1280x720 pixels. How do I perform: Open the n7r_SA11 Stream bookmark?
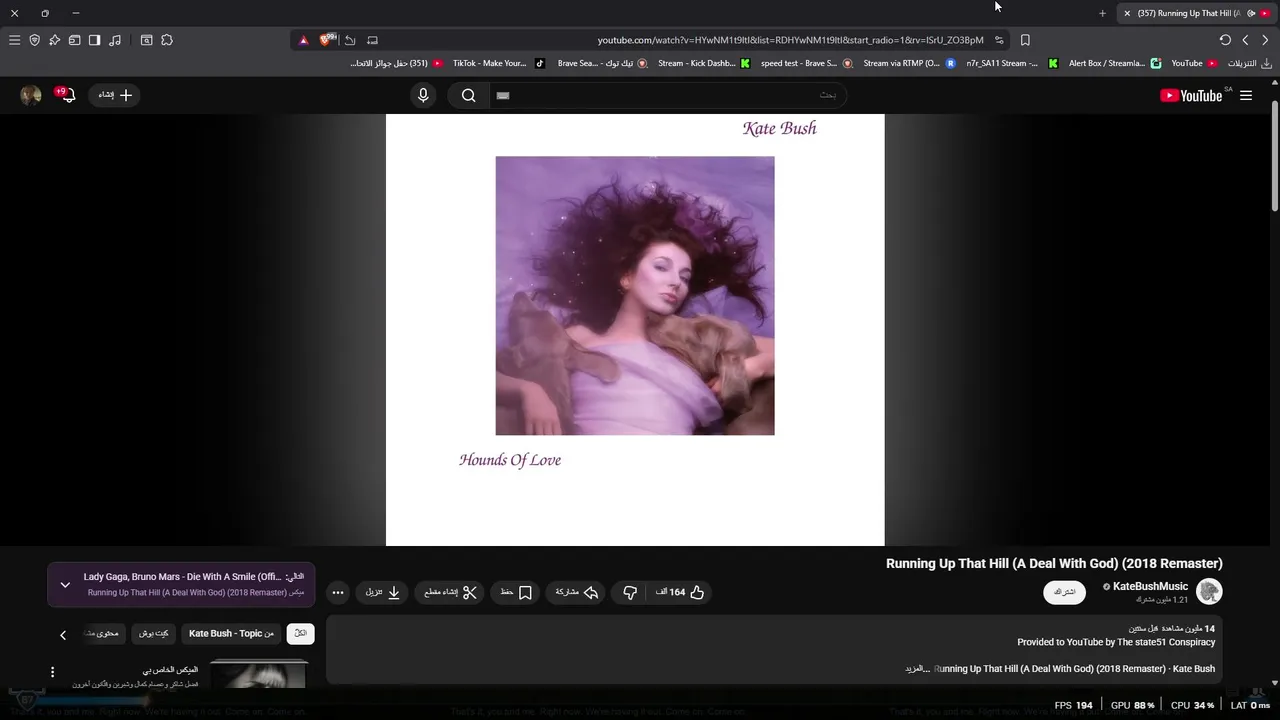[x=1012, y=63]
